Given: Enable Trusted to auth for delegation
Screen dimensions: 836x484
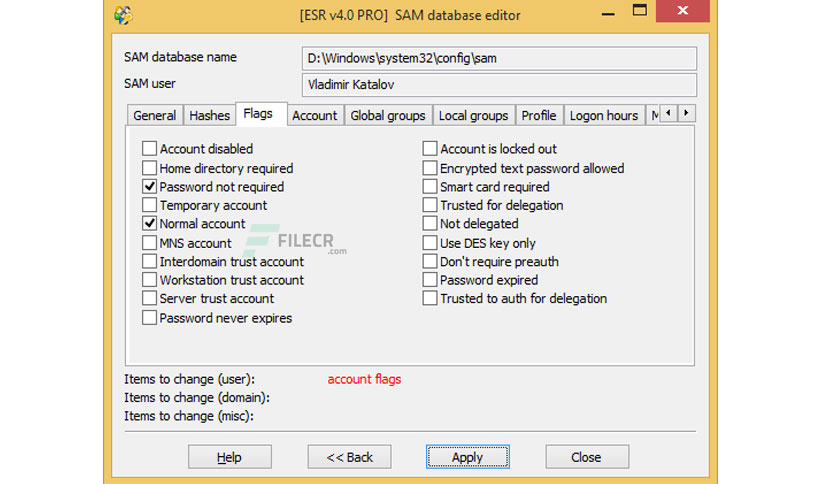Looking at the screenshot, I should pos(430,298).
